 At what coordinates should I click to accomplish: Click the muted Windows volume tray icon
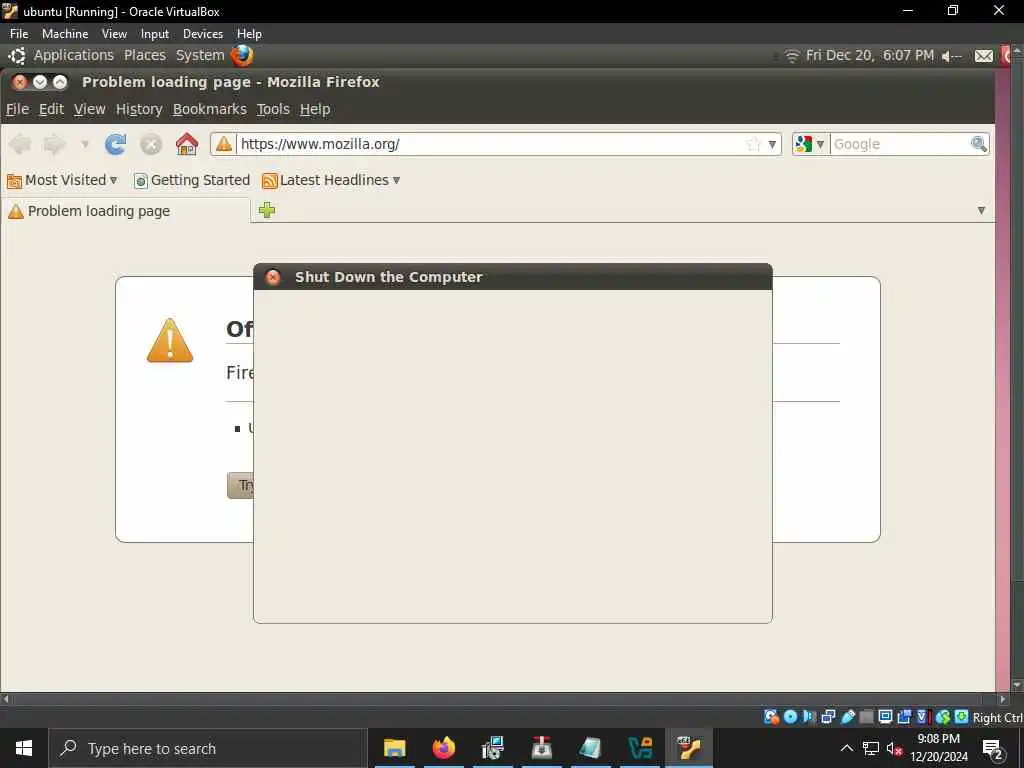[895, 748]
